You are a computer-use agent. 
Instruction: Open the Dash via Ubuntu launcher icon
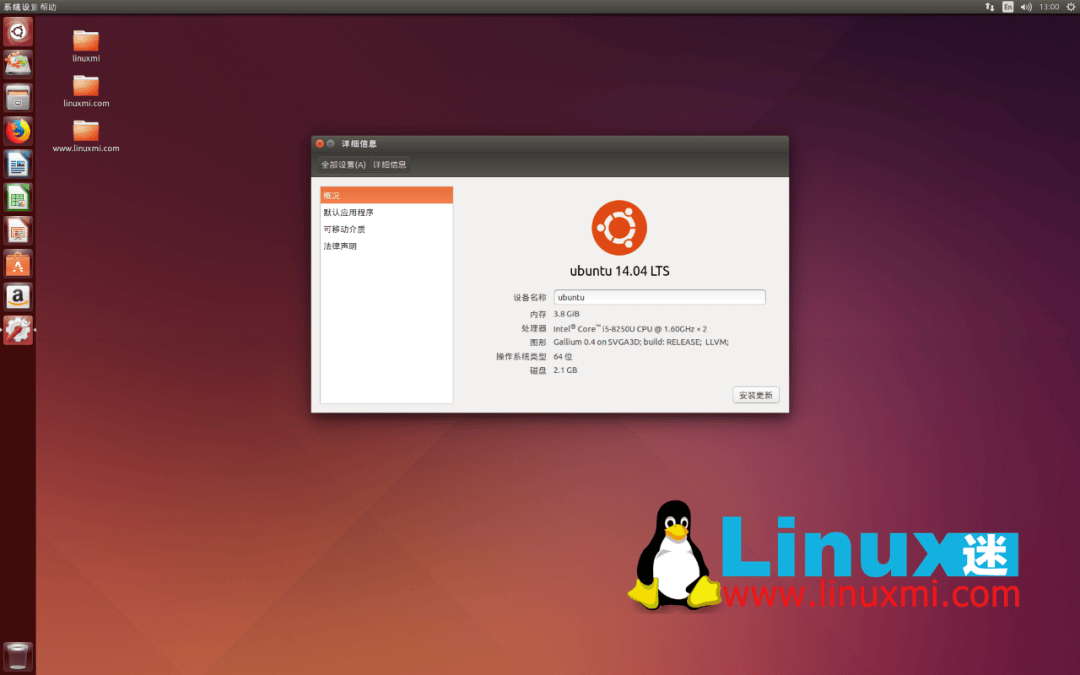point(17,30)
